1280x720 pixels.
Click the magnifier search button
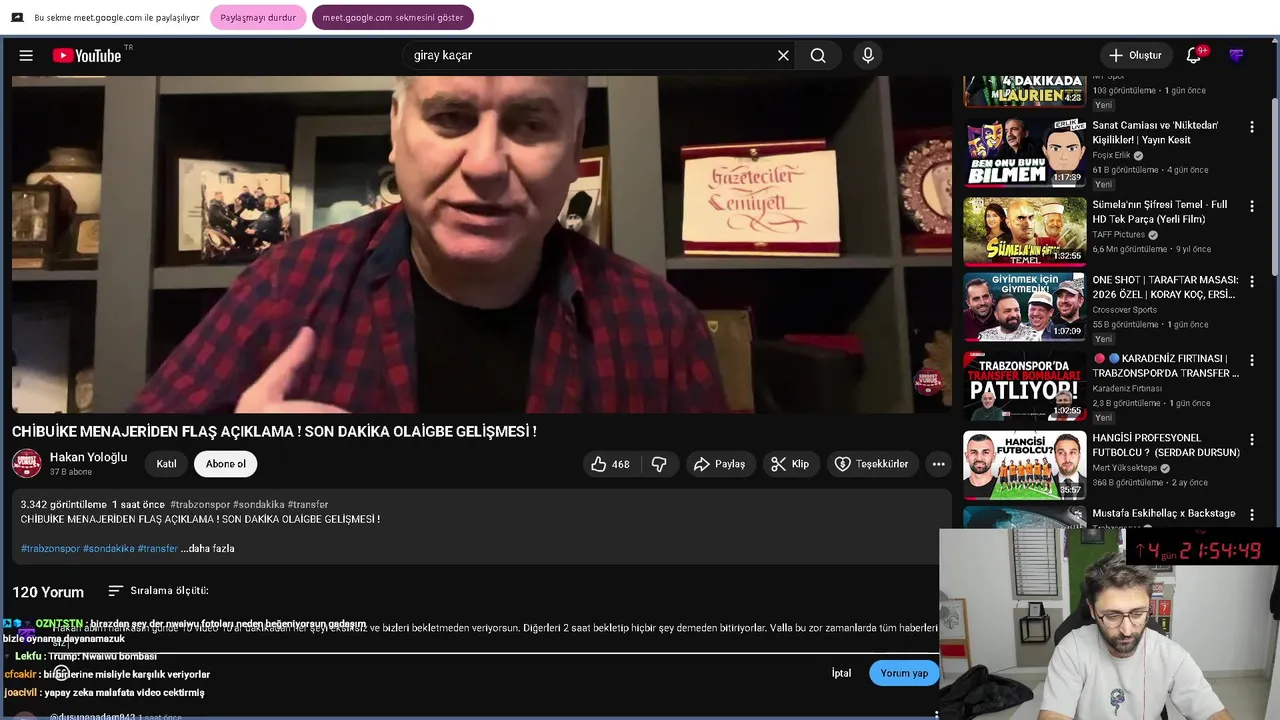pyautogui.click(x=818, y=56)
